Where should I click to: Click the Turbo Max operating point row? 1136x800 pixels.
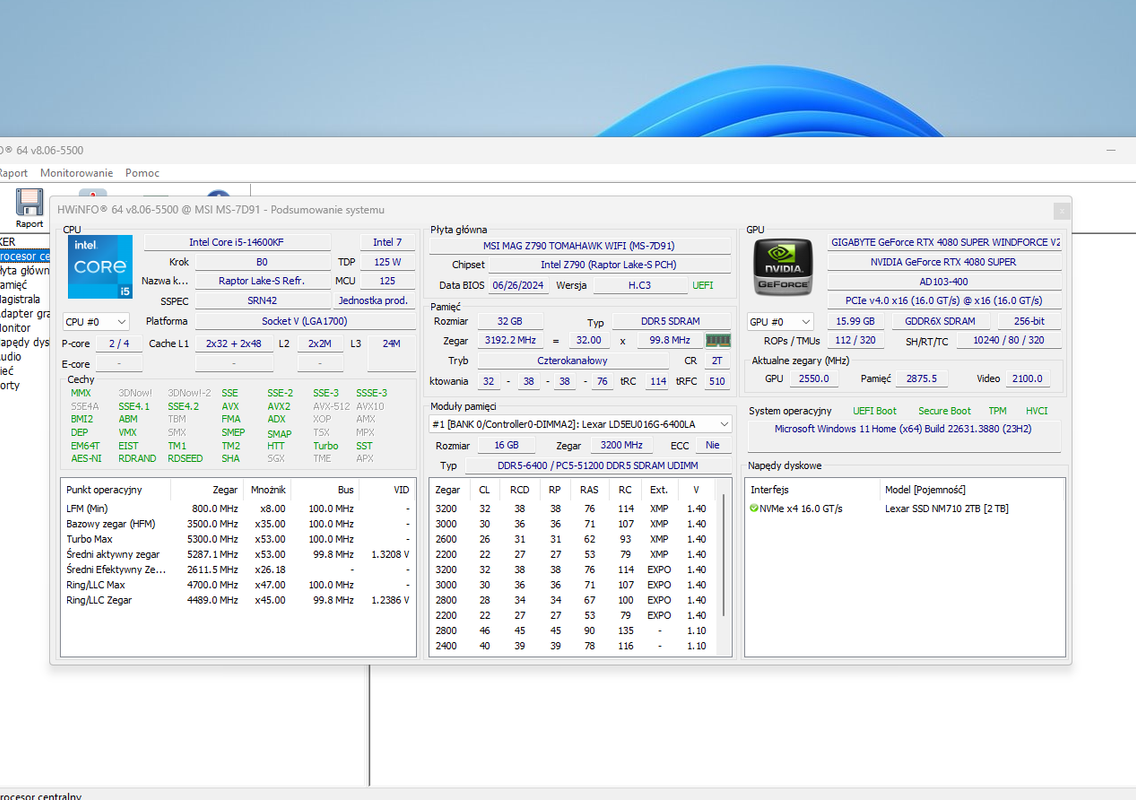(x=238, y=539)
